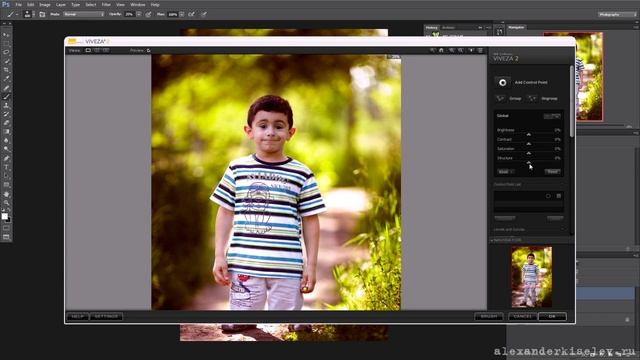Viewport: 640px width, 360px height.
Task: Click the lightbulb background icon in Viveza toolbar
Action: pyautogui.click(x=470, y=50)
